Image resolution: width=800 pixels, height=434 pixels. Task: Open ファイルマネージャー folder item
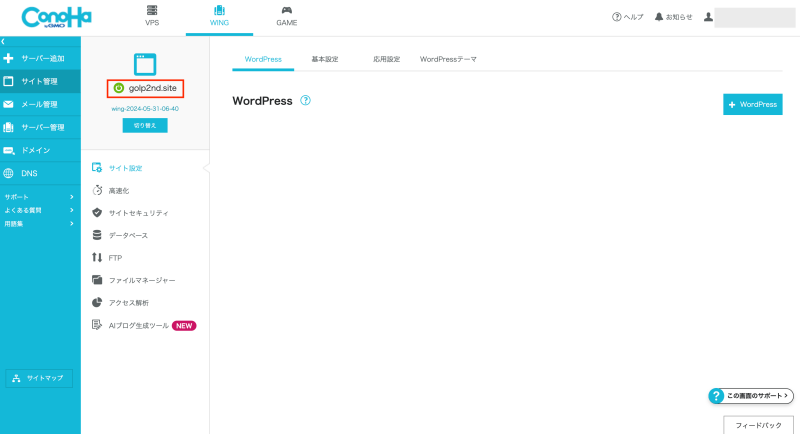[x=141, y=280]
